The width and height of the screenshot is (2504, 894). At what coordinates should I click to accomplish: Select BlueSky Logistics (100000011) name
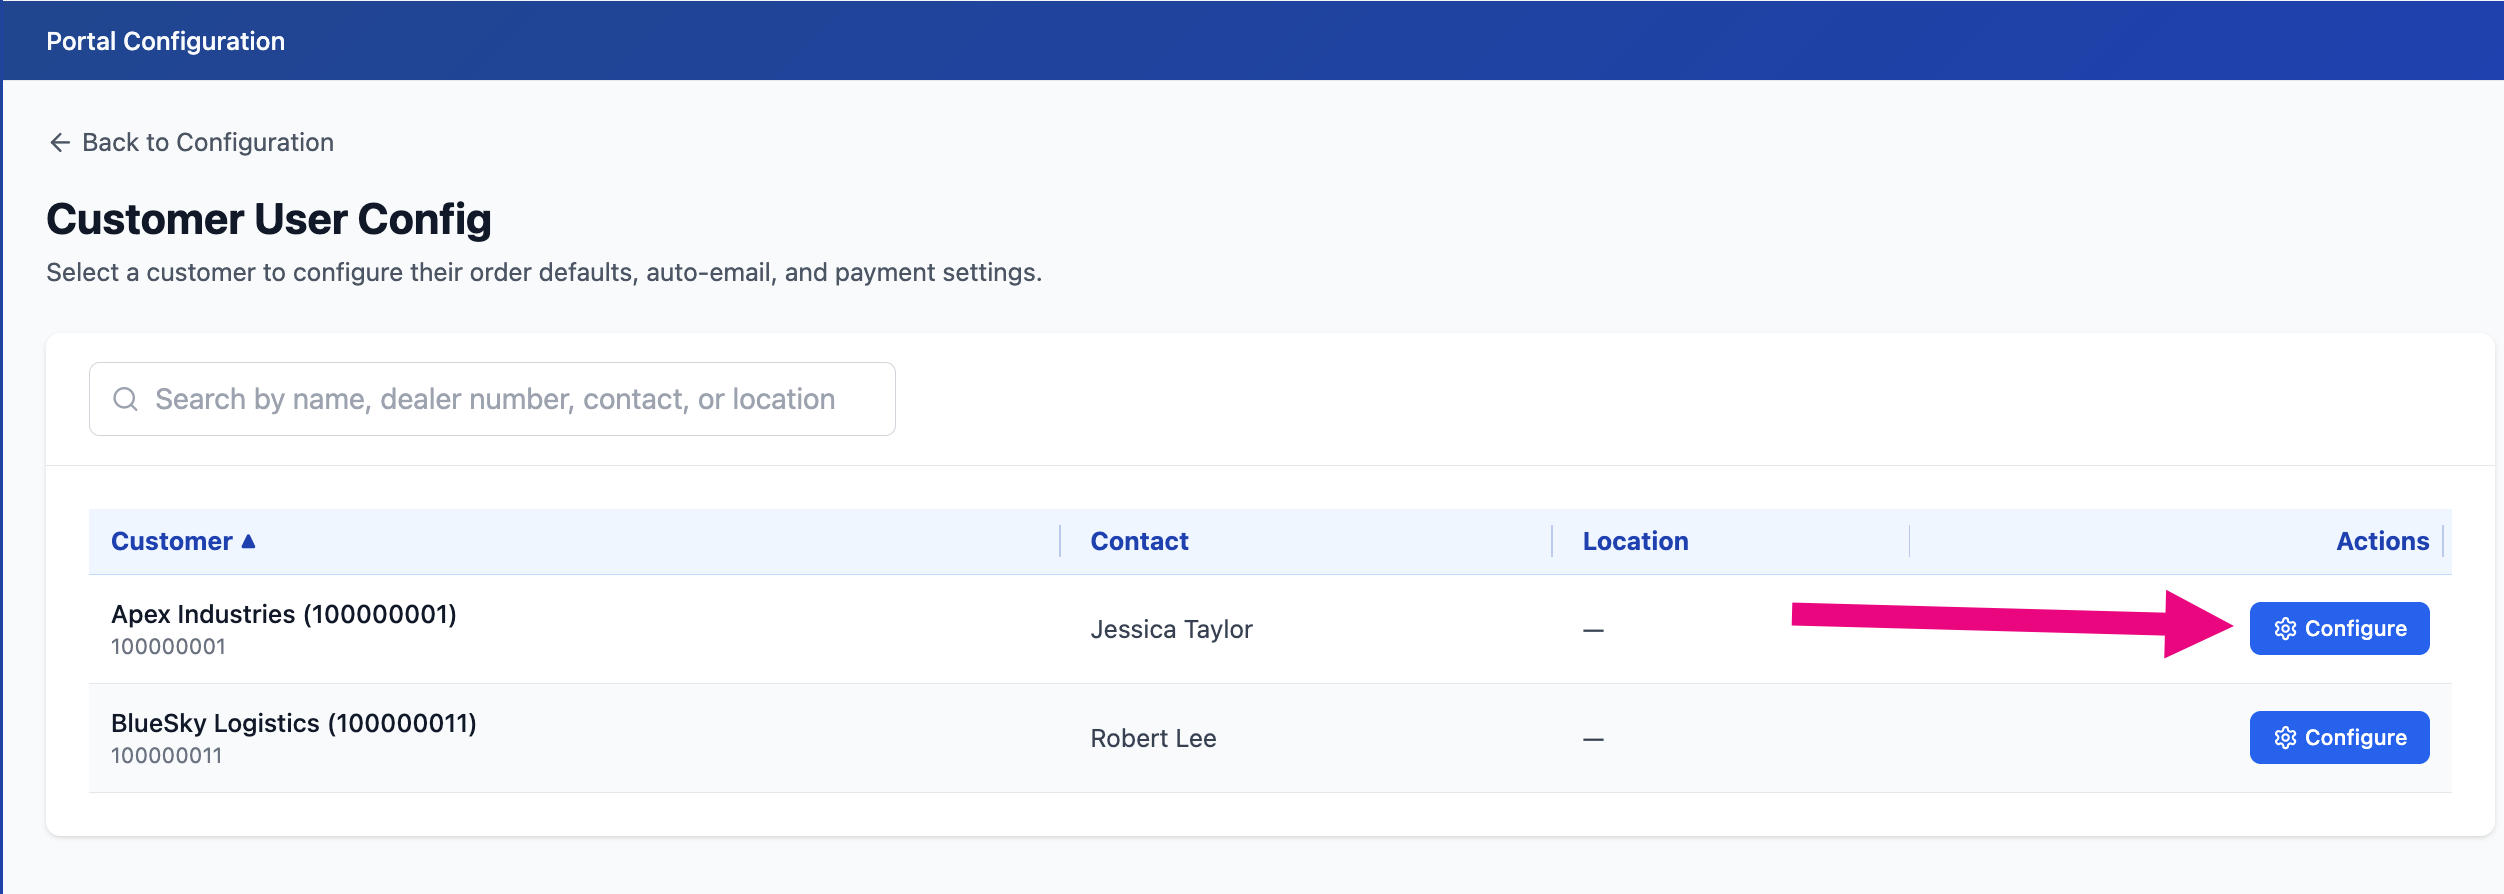[x=294, y=723]
